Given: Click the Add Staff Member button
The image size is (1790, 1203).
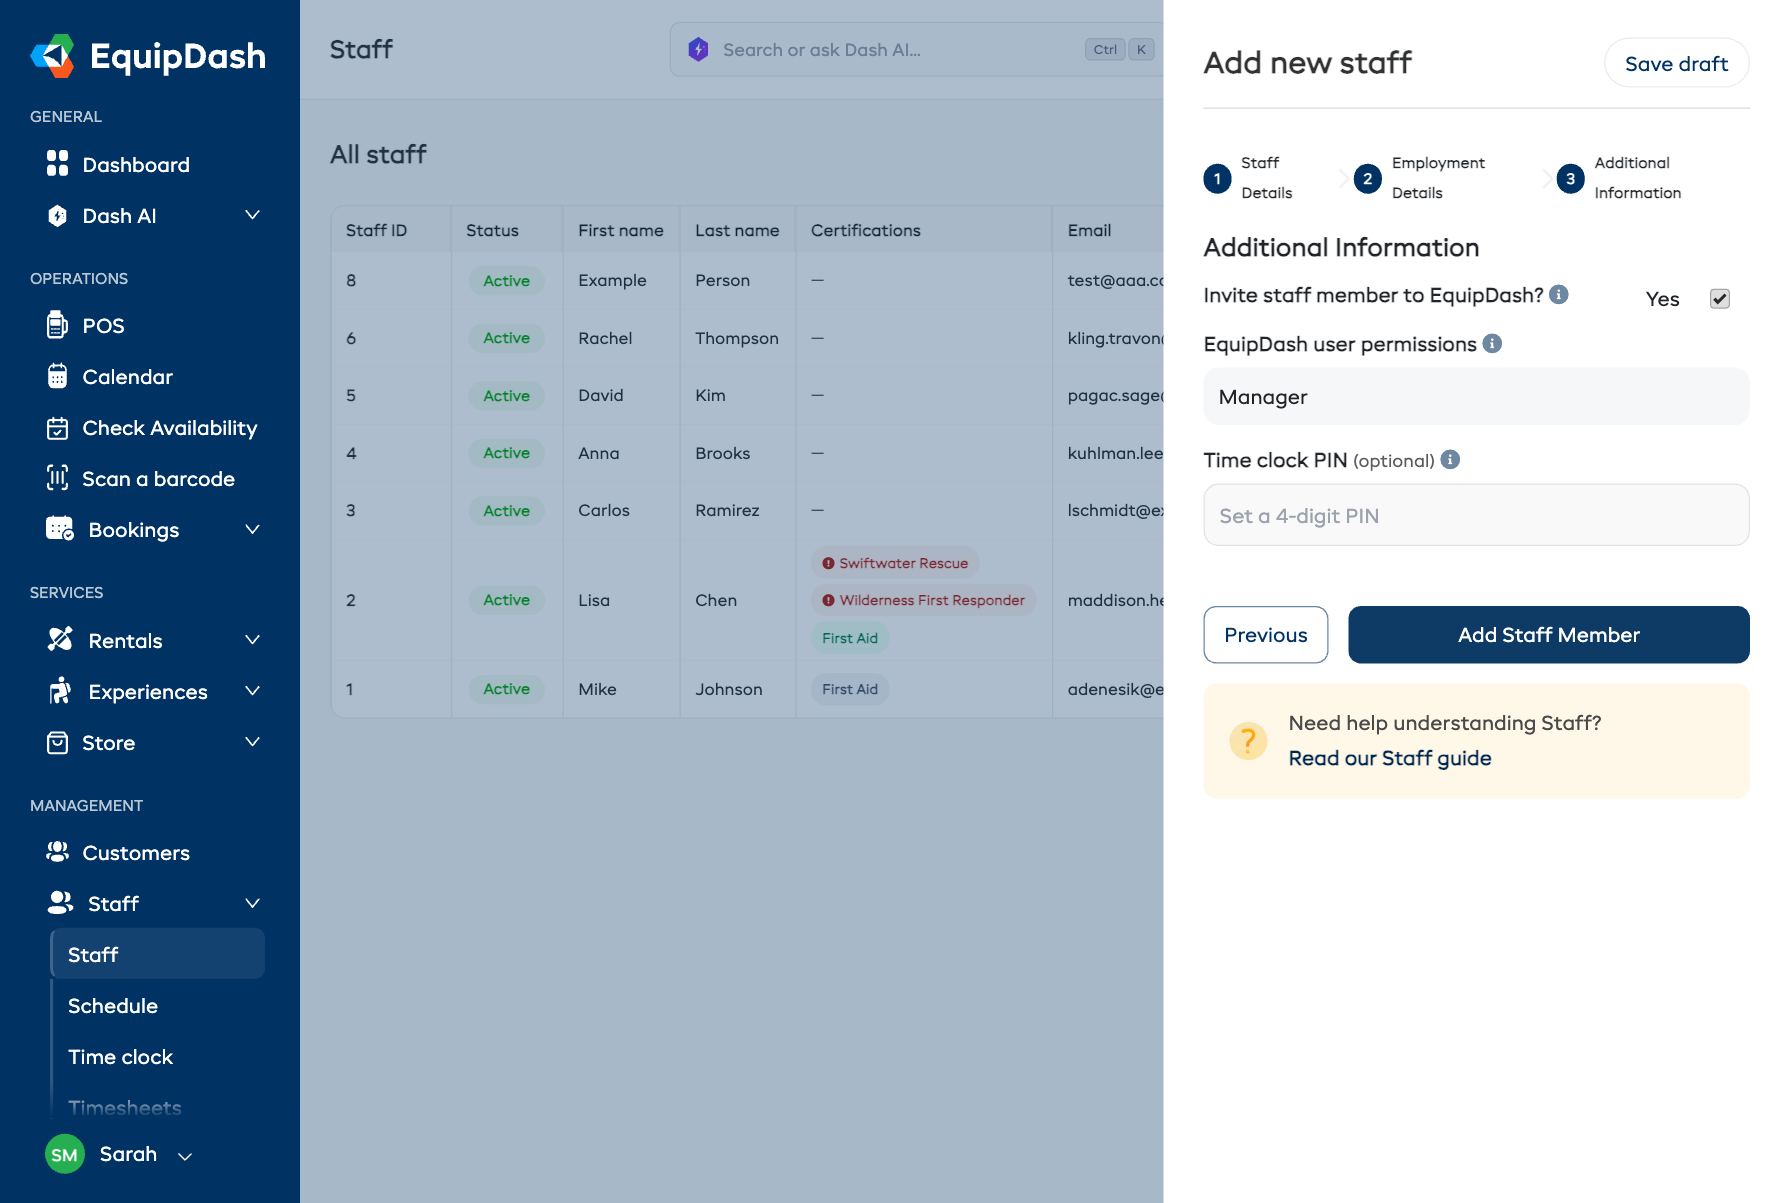Looking at the screenshot, I should 1548,634.
